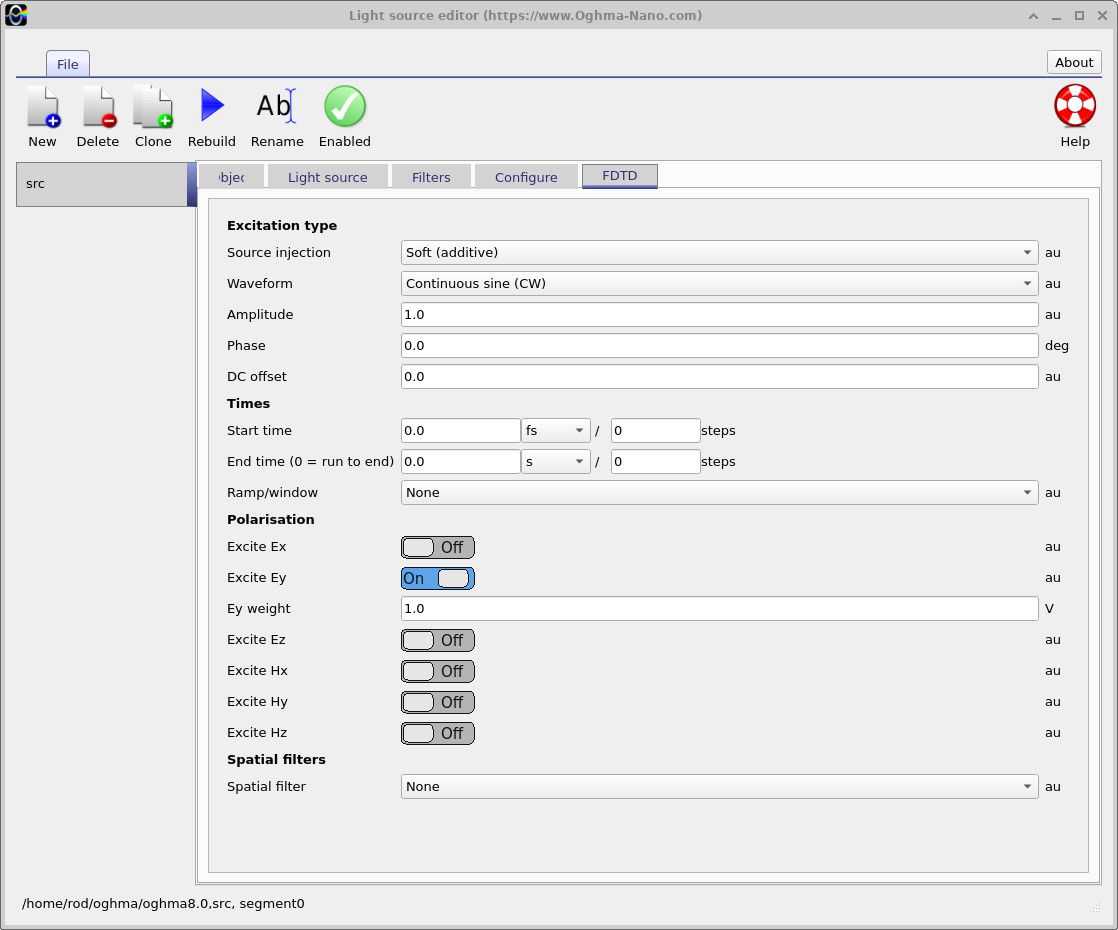Open the File ribbon tab
The height and width of the screenshot is (930, 1118).
(x=68, y=64)
